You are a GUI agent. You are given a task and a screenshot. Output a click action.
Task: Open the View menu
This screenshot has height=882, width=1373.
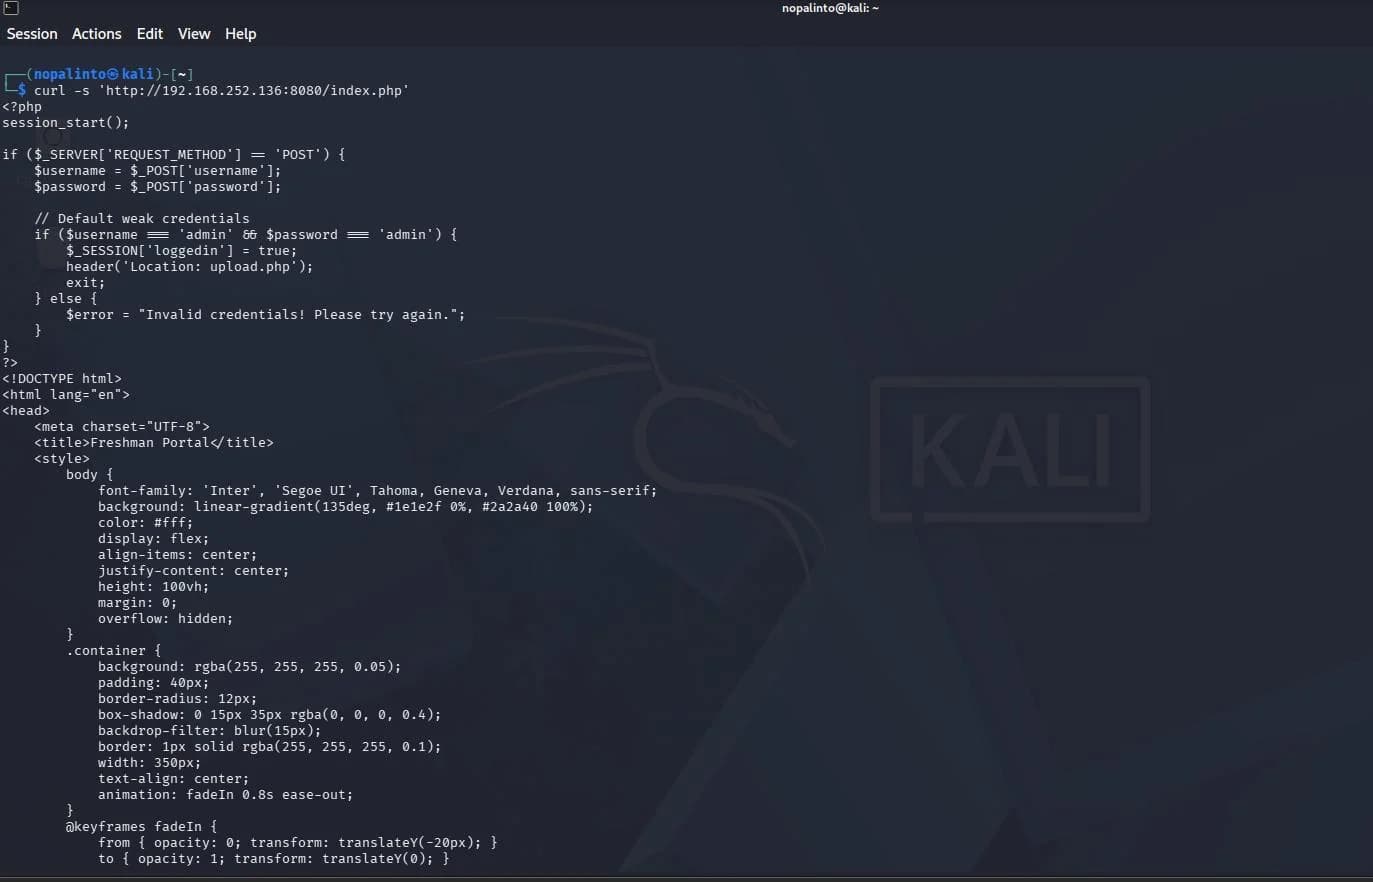pos(194,34)
